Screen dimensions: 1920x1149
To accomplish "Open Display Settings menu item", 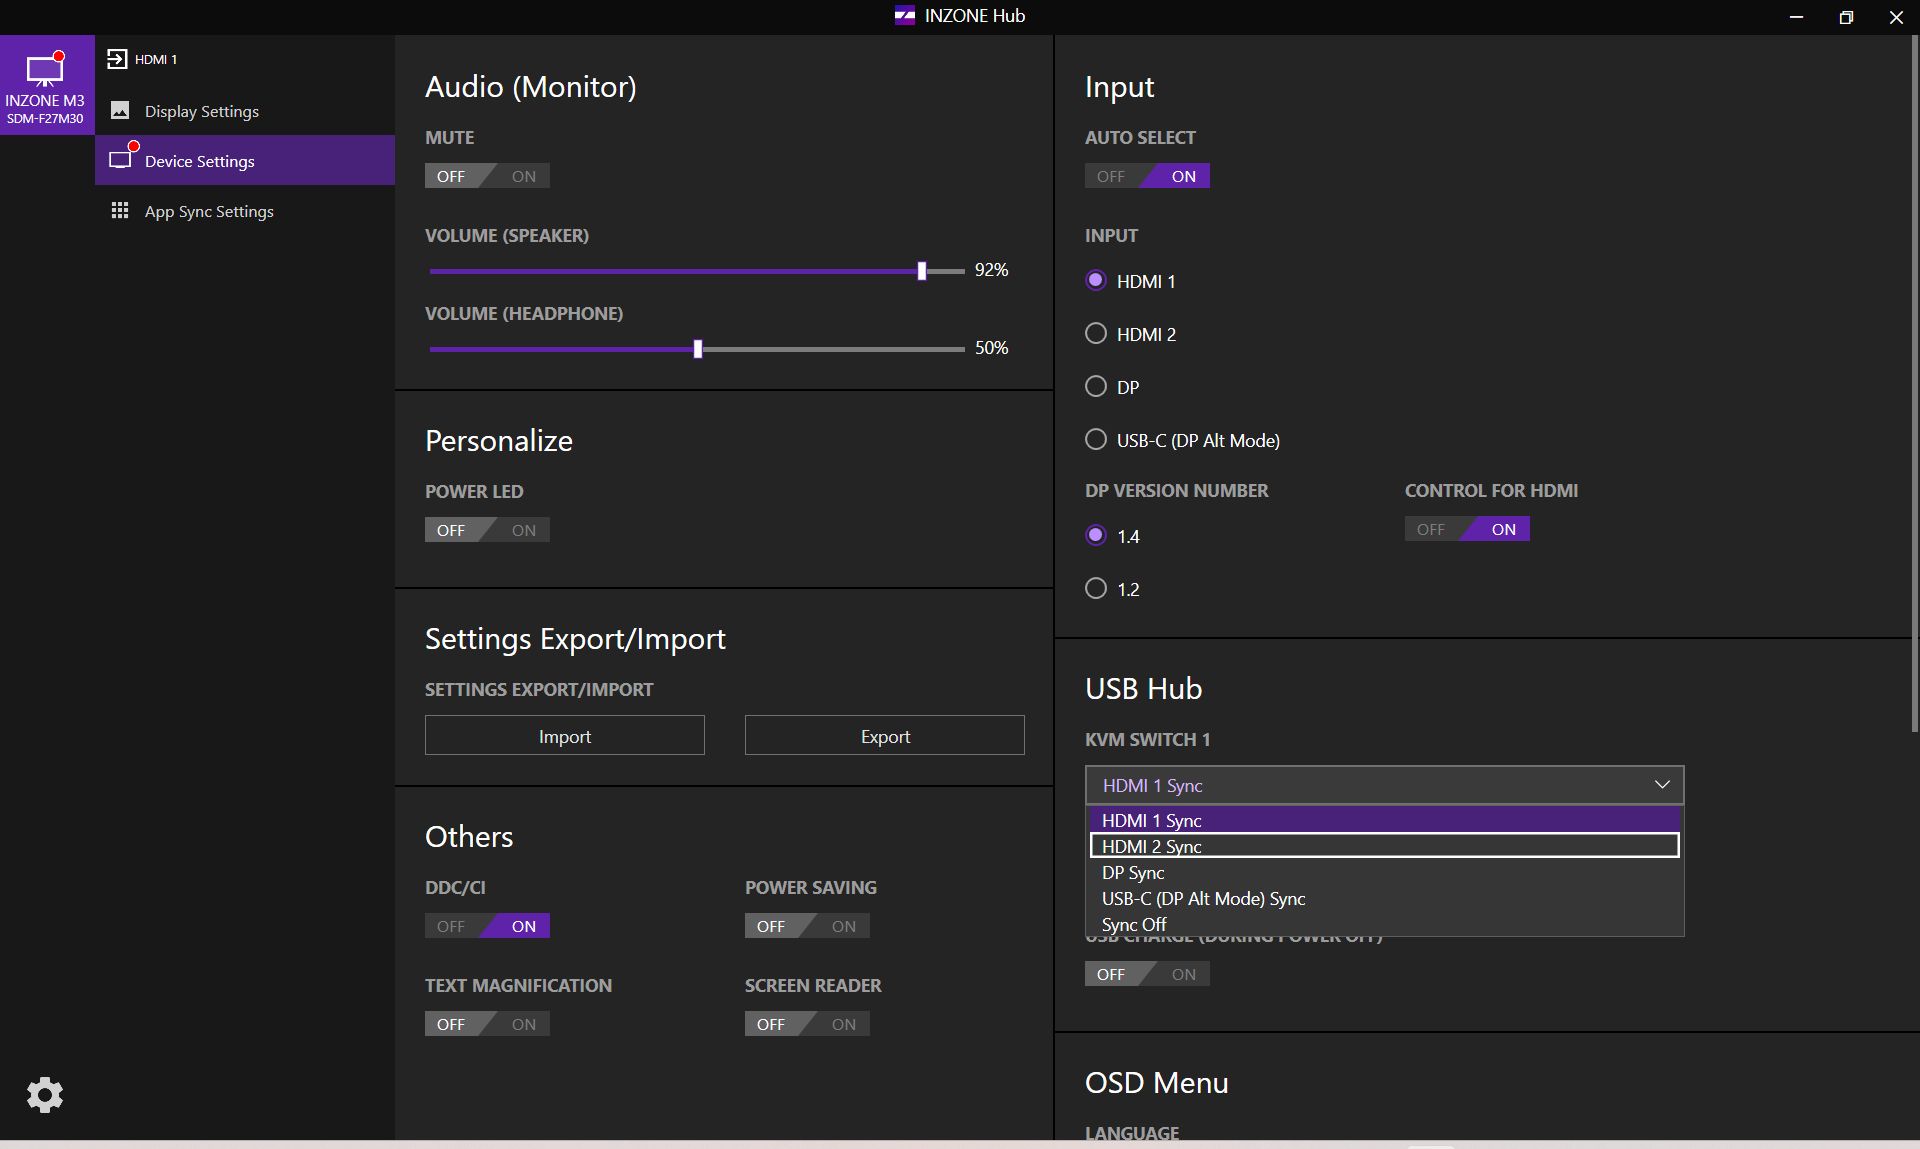I will tap(245, 111).
